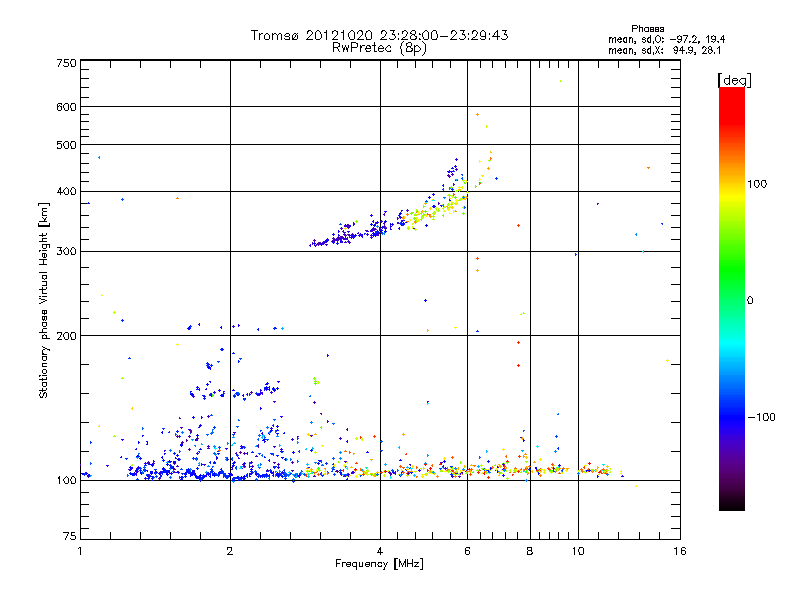Click the colorbar tick label "100"

click(757, 184)
